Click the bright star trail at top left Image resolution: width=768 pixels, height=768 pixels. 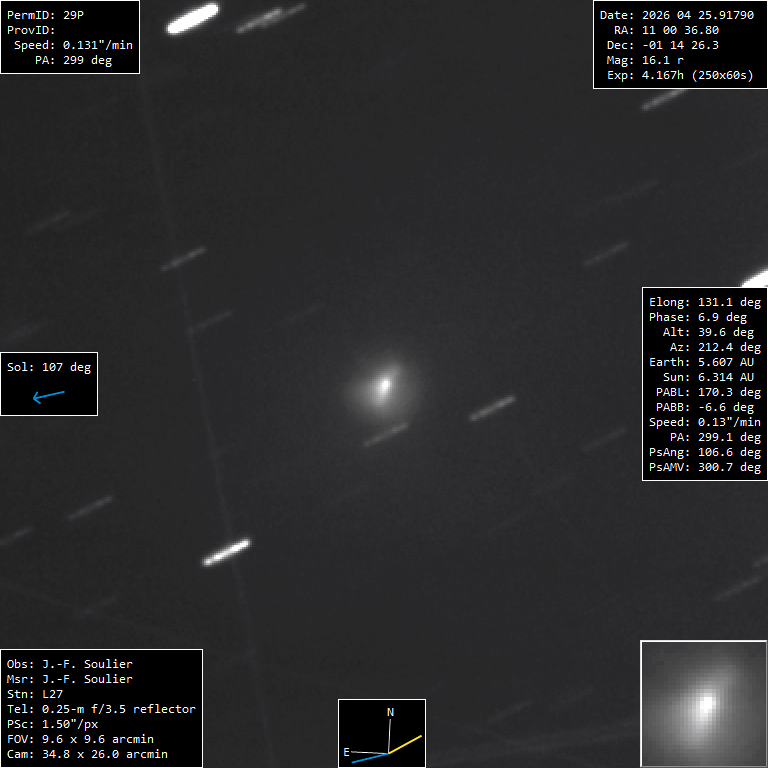point(192,19)
